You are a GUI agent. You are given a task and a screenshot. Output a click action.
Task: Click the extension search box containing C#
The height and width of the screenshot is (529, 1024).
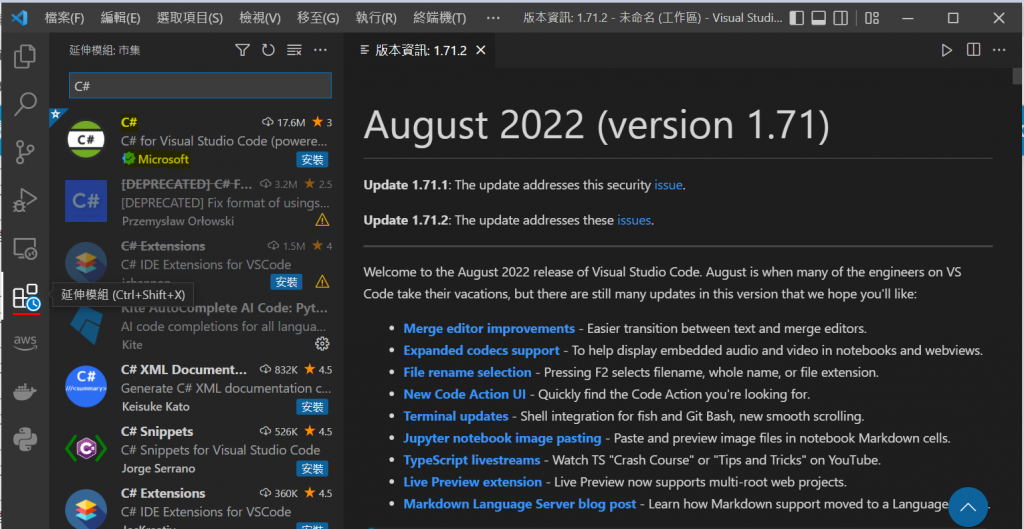point(200,86)
